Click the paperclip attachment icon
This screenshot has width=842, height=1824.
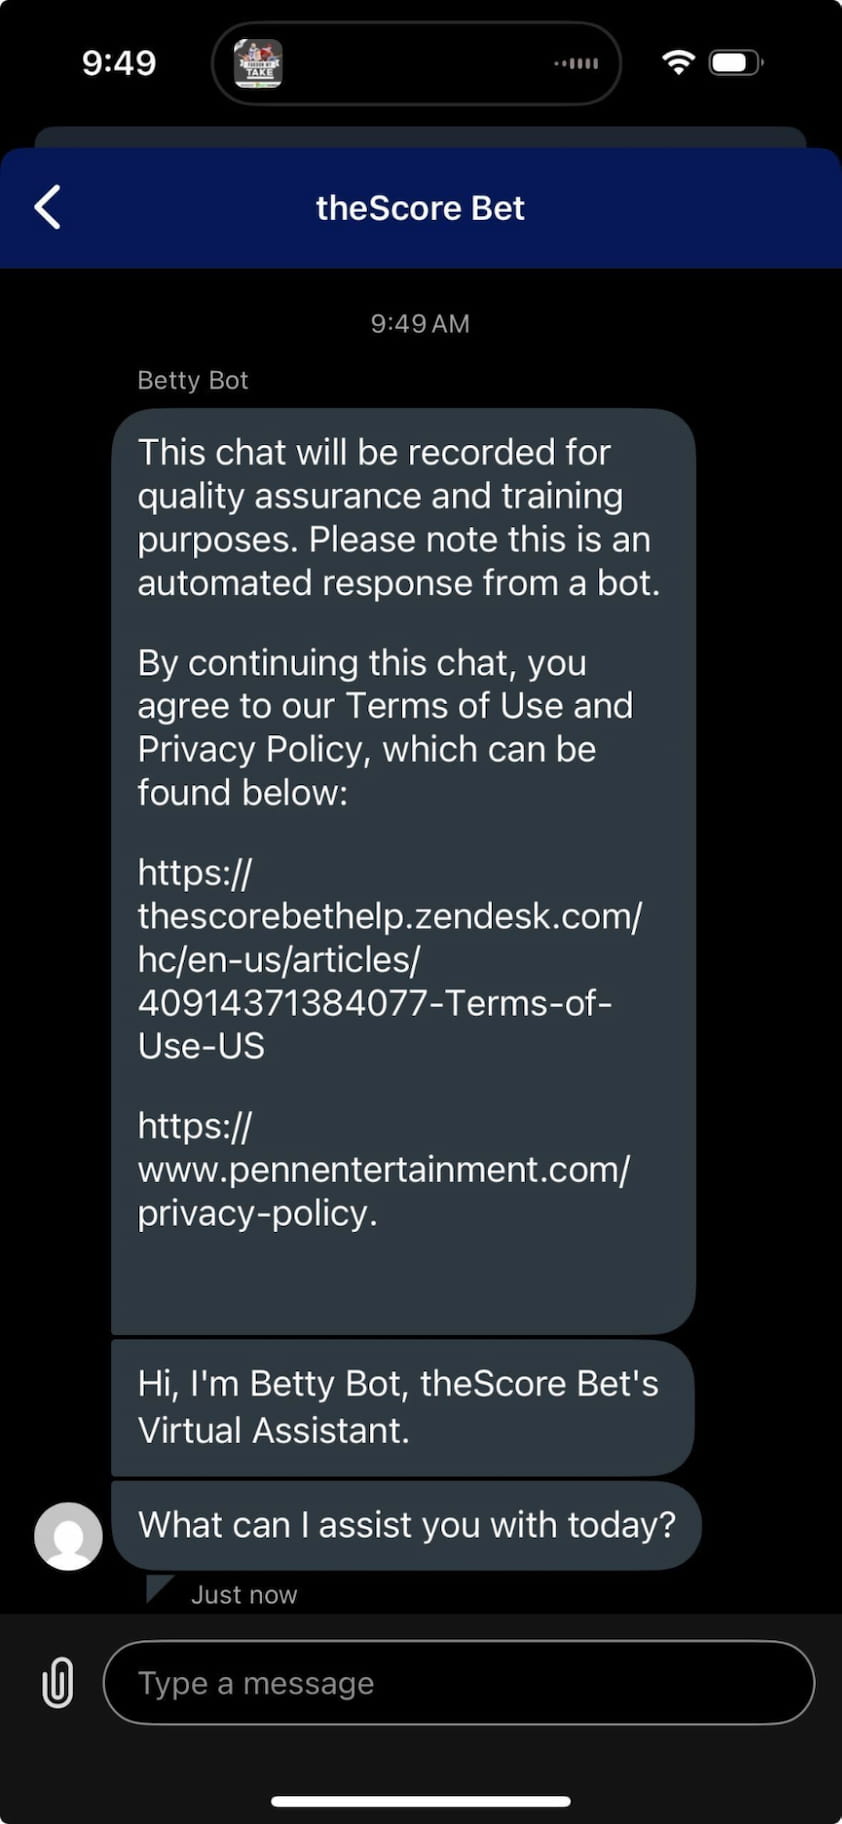coord(58,1682)
